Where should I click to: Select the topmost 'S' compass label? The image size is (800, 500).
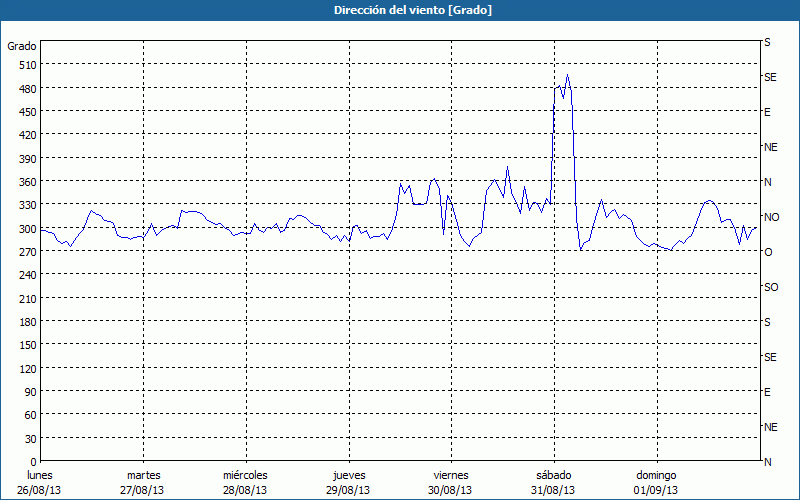[x=768, y=43]
